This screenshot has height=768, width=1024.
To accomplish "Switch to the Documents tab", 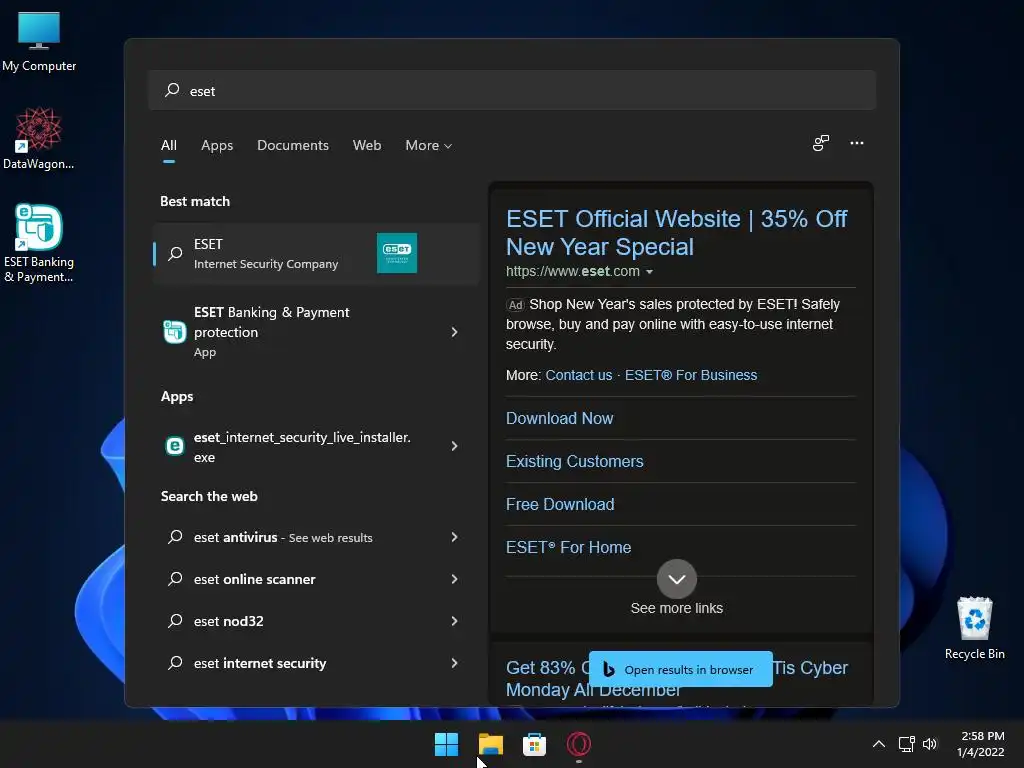I will point(293,145).
